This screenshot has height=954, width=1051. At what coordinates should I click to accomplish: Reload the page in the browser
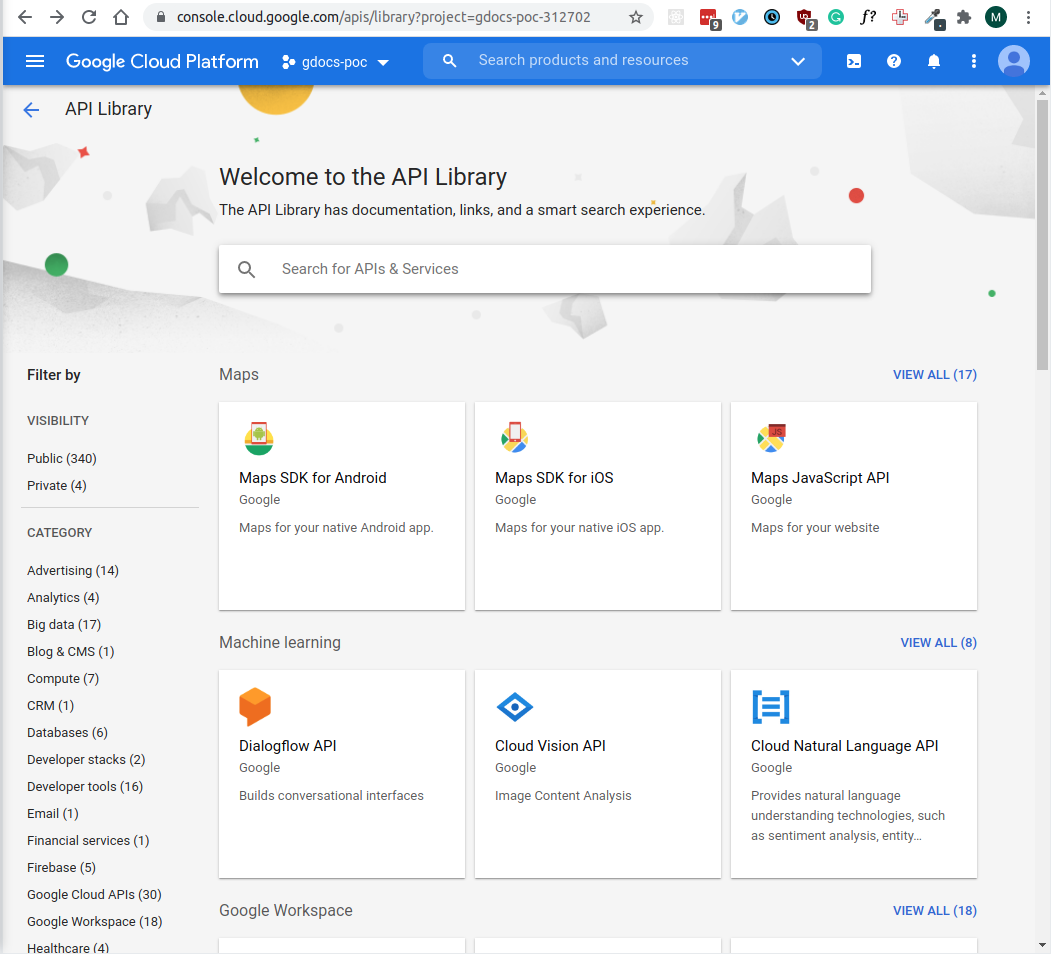coord(88,17)
